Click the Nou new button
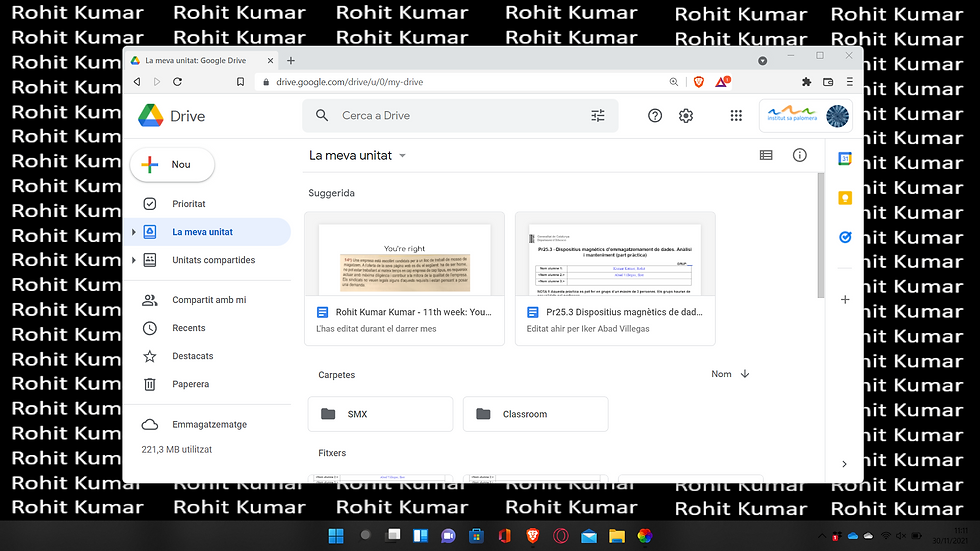980x551 pixels. click(x=172, y=164)
